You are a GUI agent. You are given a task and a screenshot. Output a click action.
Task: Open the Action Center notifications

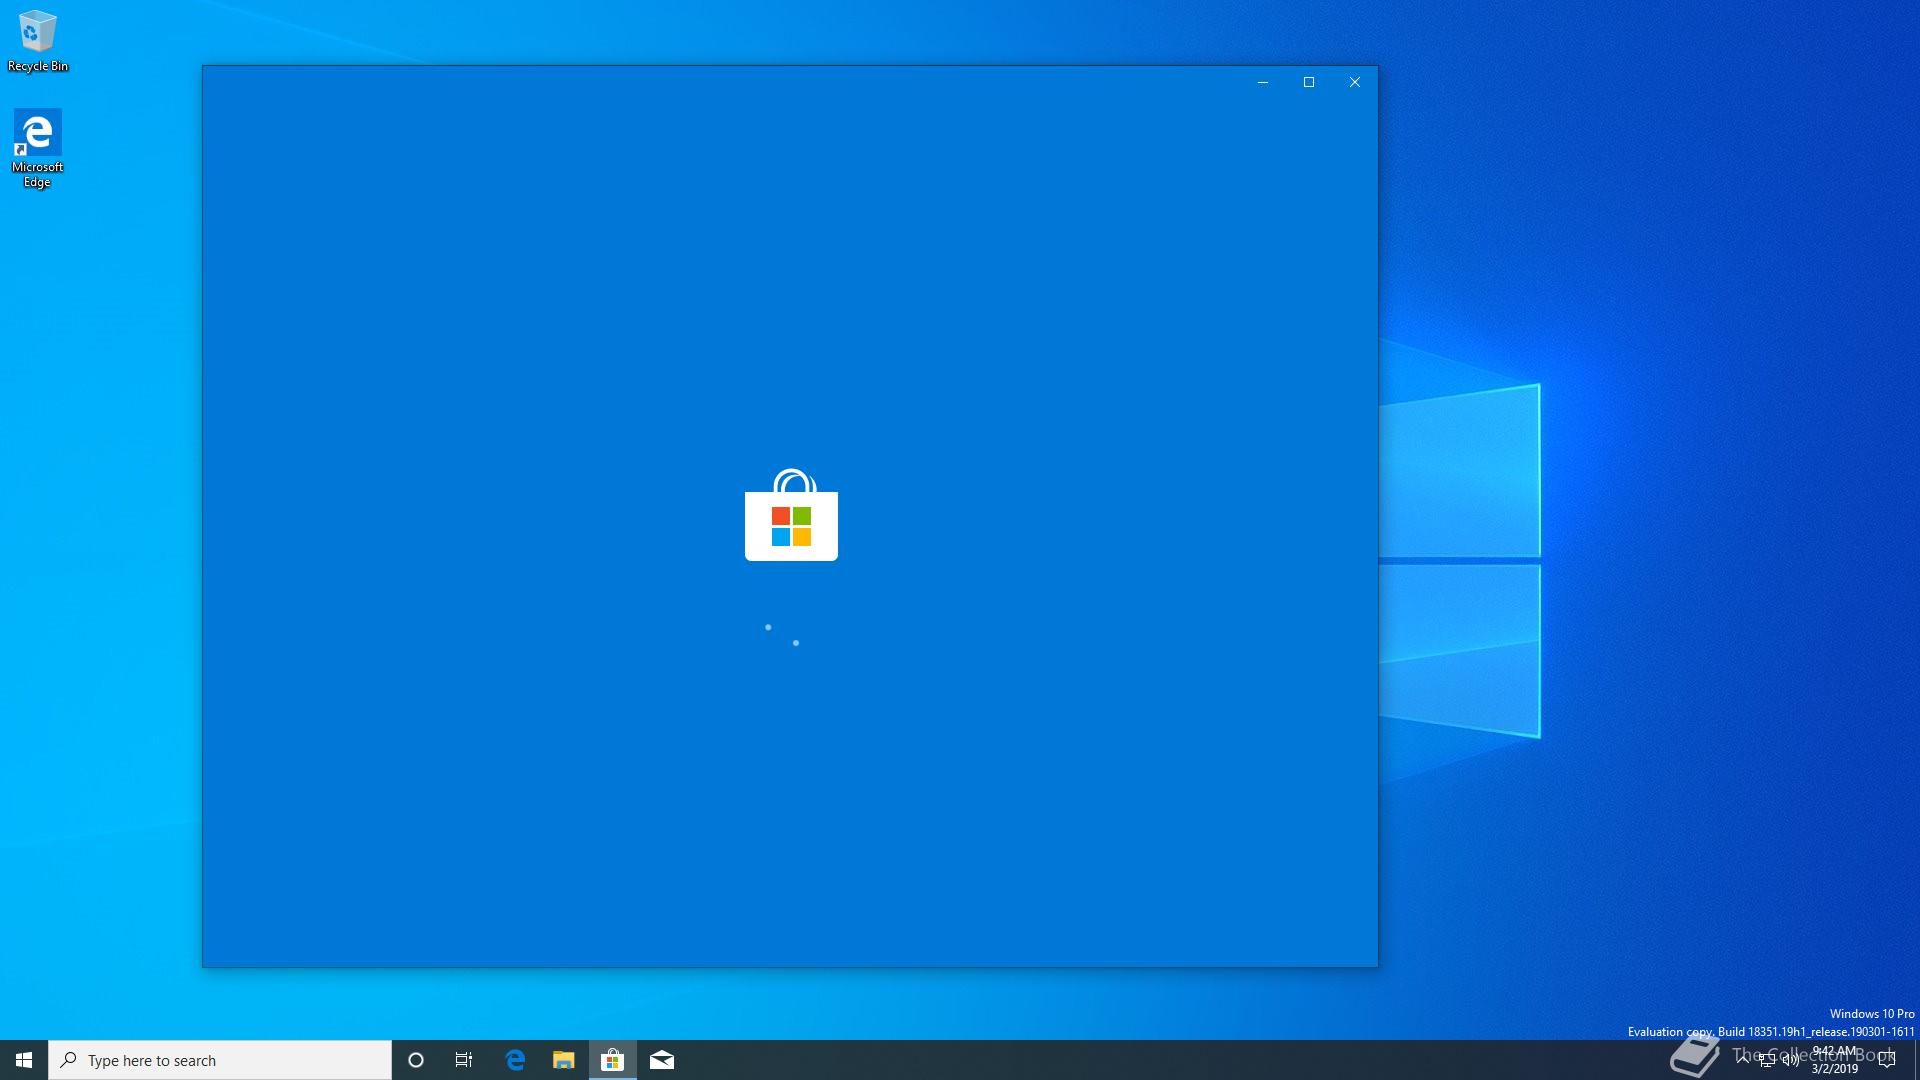pyautogui.click(x=1887, y=1060)
